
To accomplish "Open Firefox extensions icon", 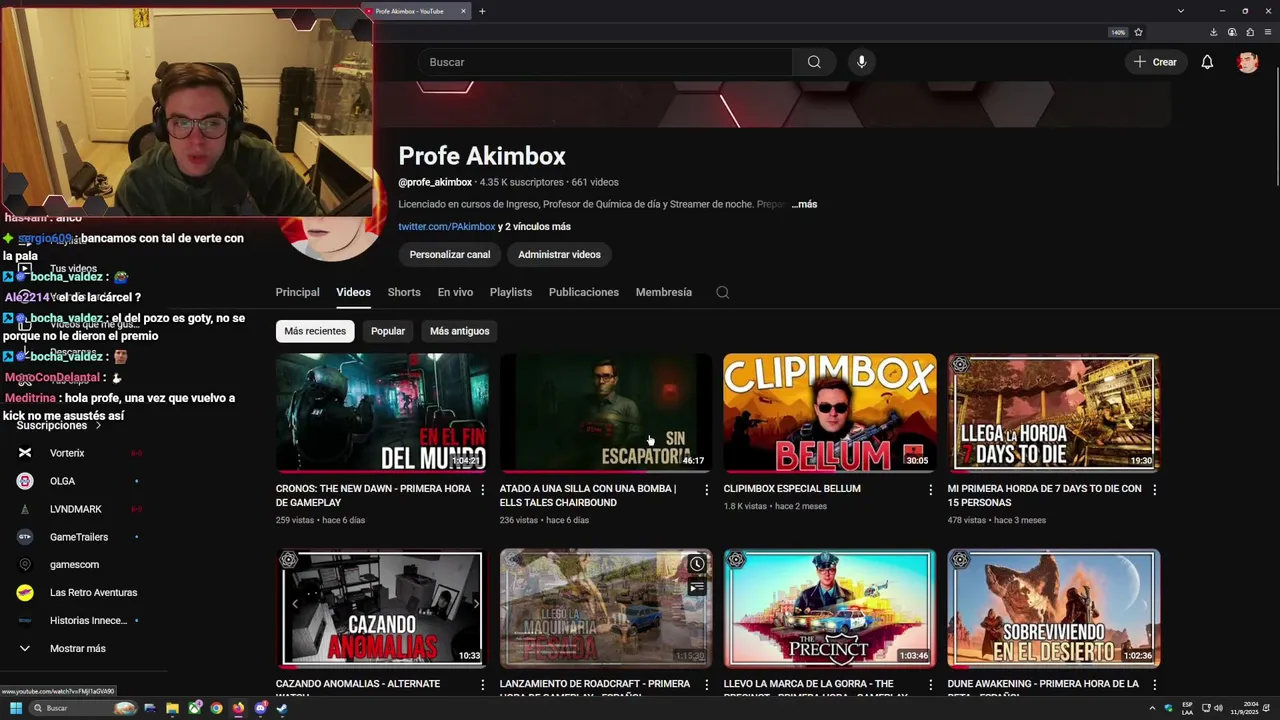I will click(x=1250, y=32).
